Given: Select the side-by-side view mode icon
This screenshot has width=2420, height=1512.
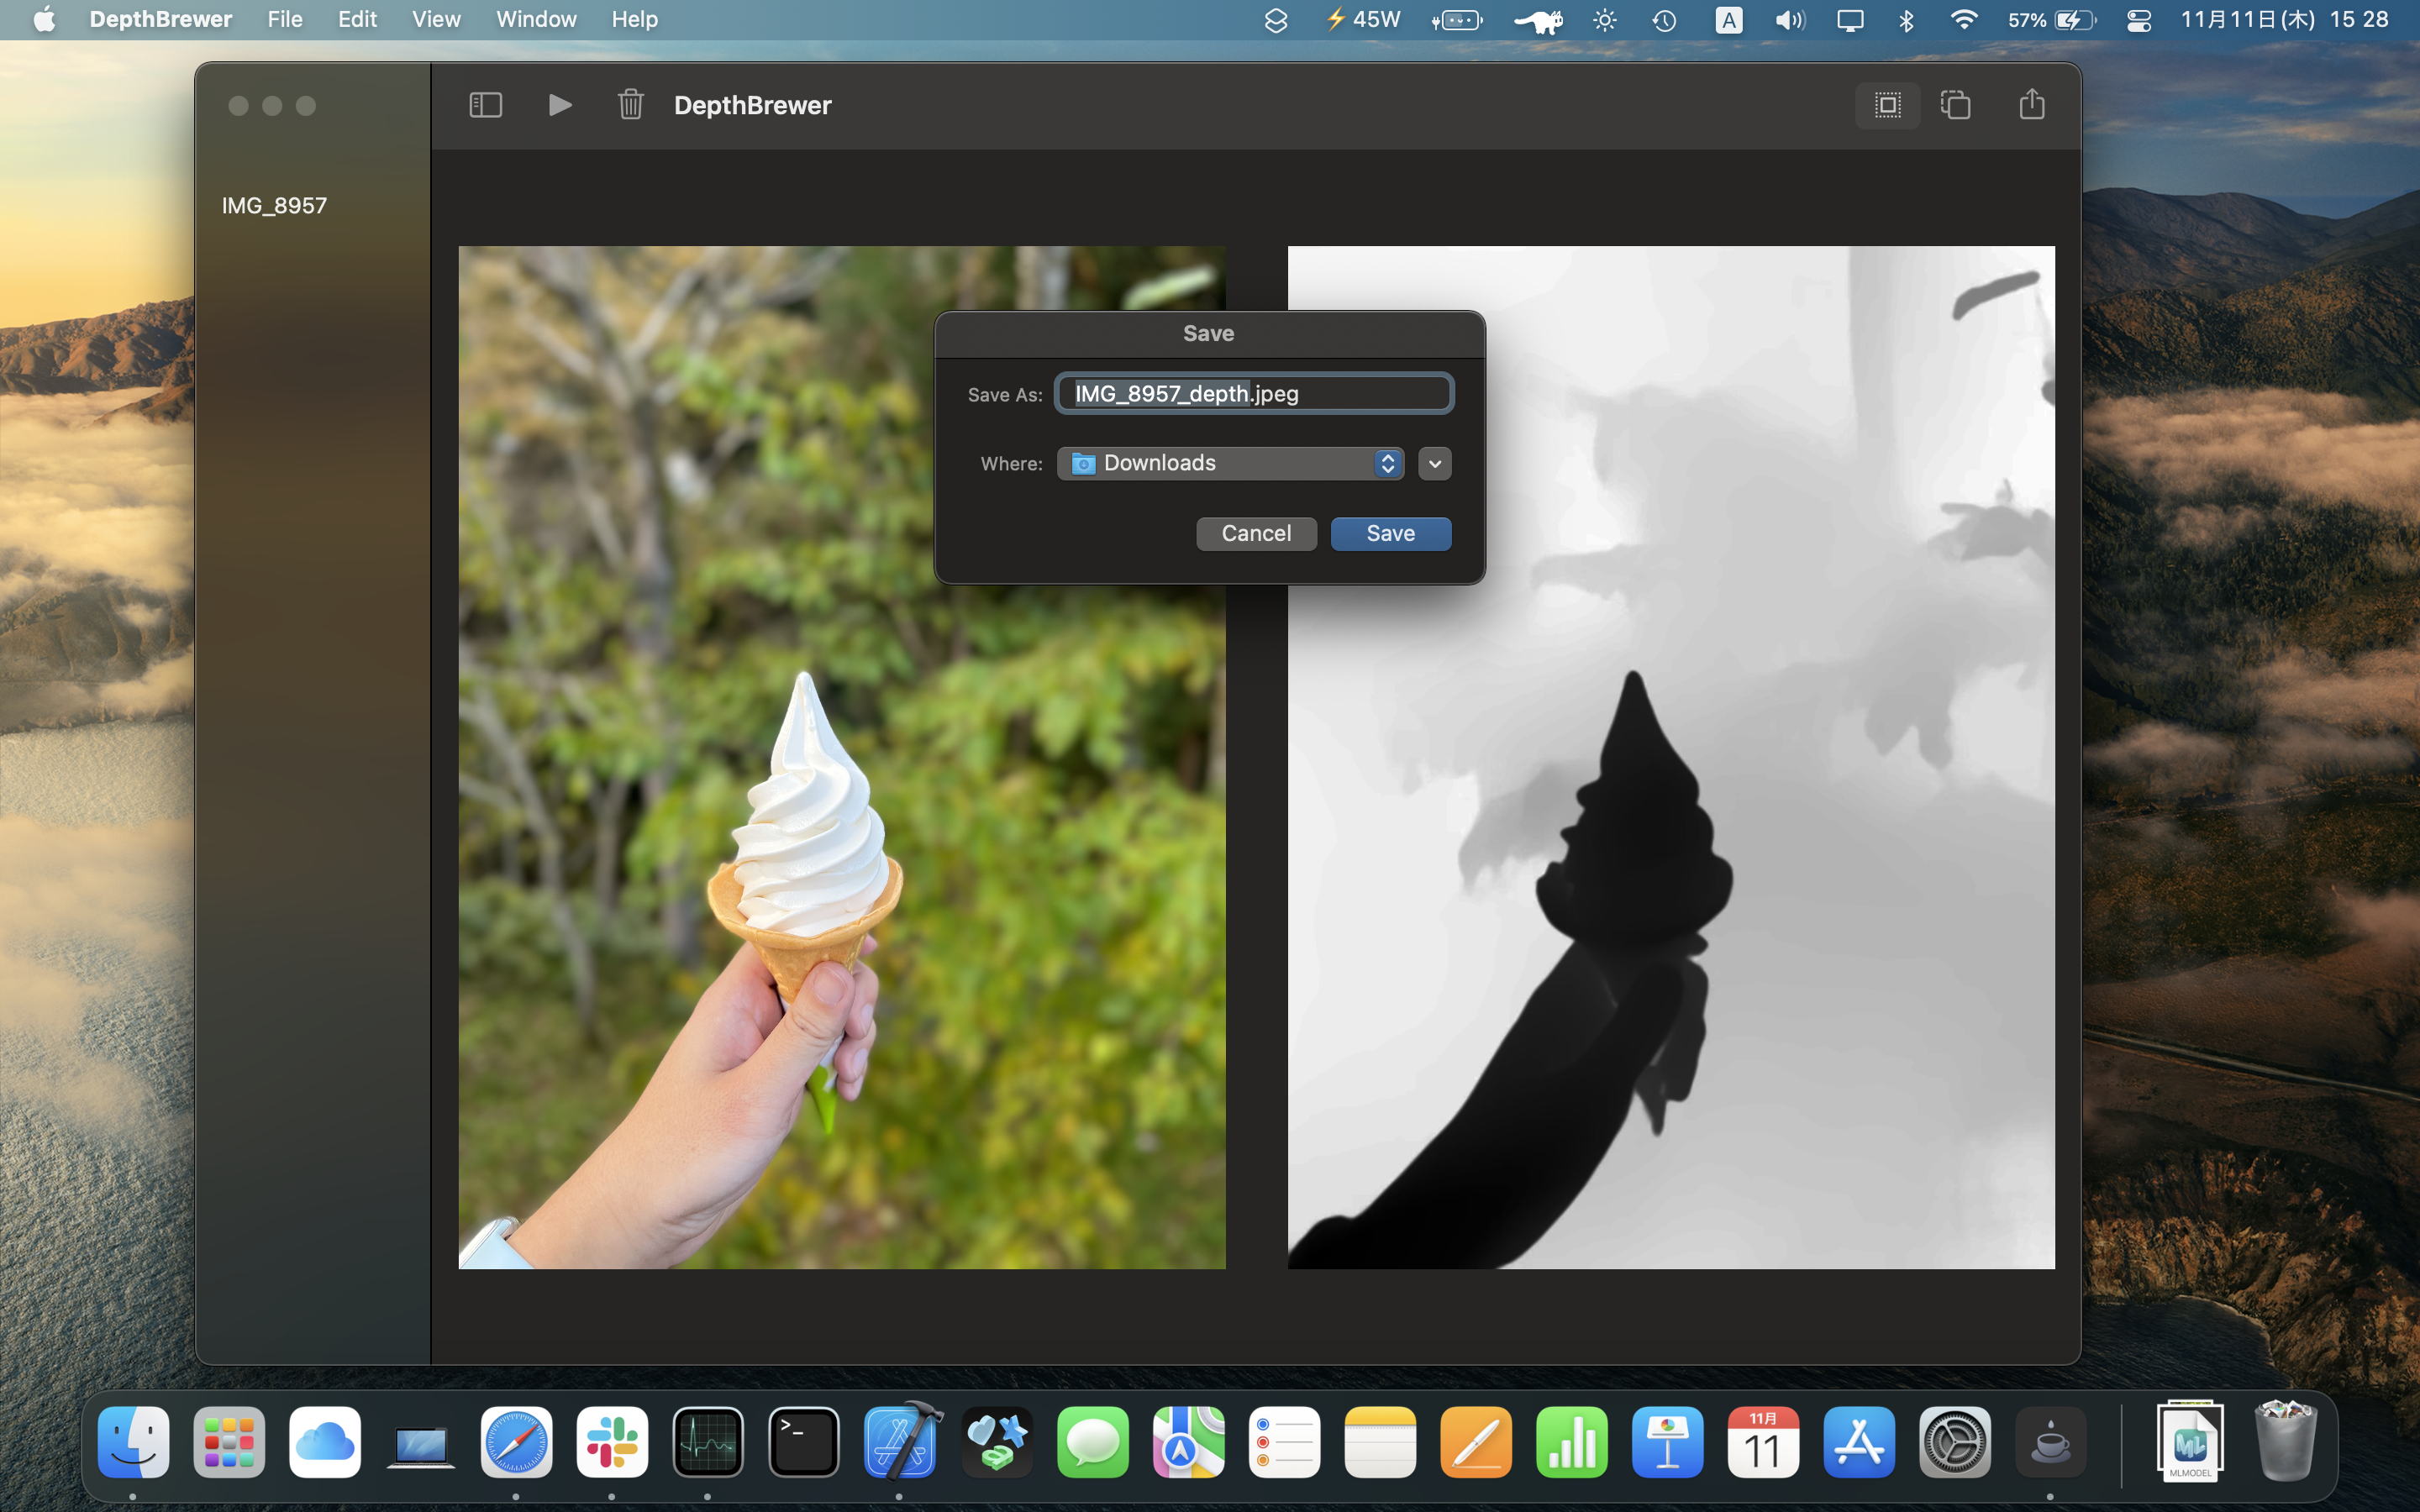Looking at the screenshot, I should click(x=1887, y=105).
